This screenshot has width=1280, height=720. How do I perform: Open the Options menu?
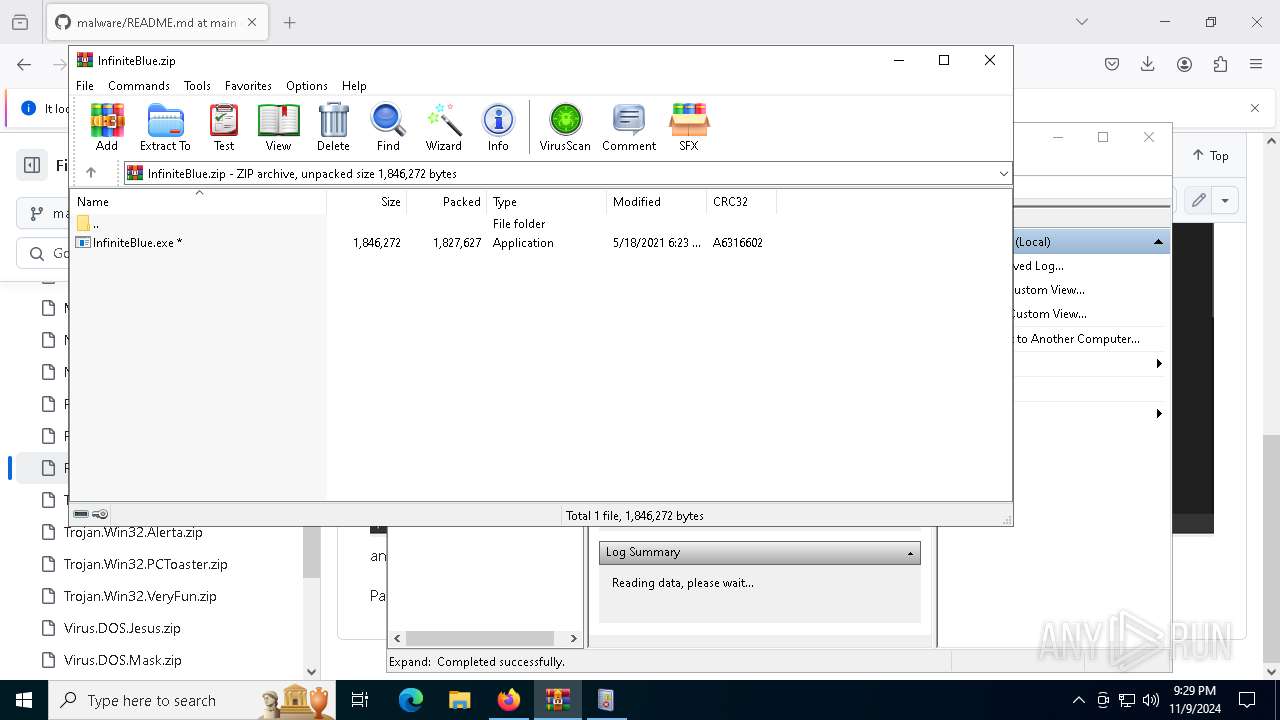coord(307,86)
